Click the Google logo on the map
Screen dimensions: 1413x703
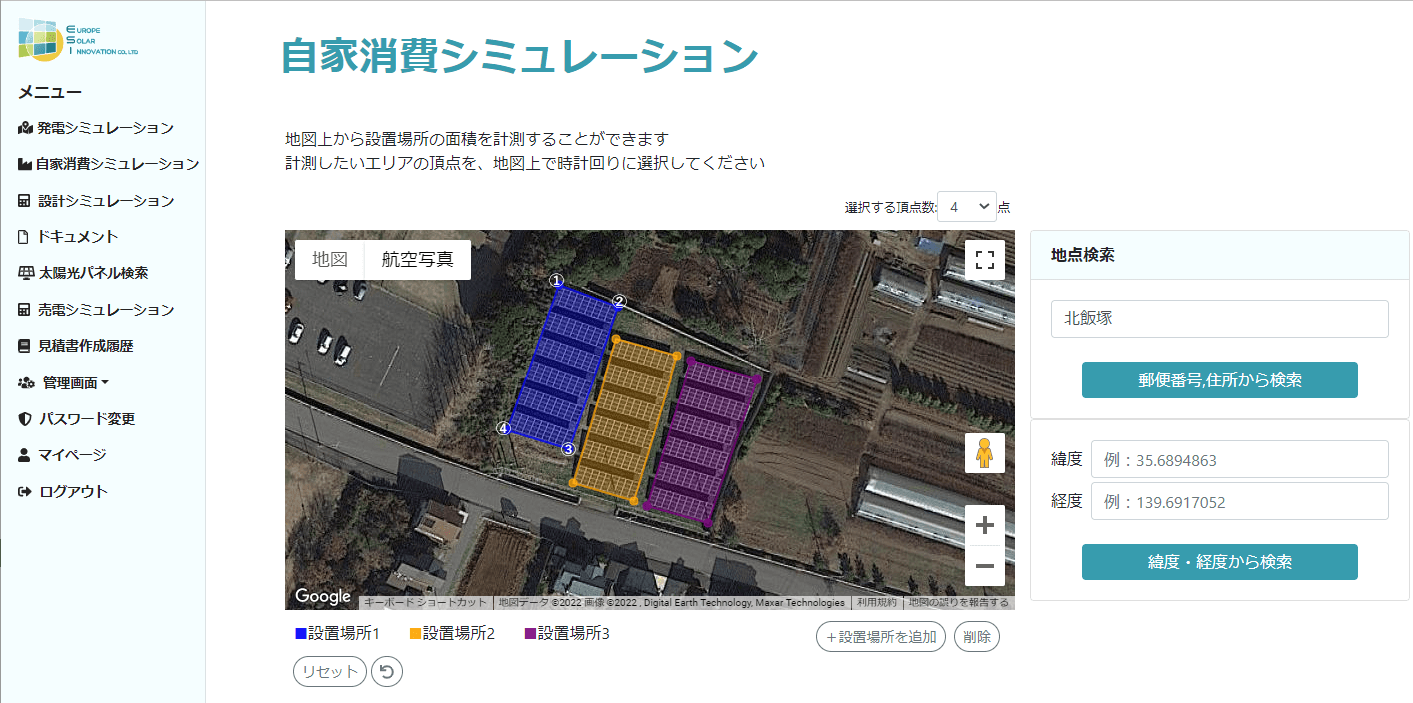[323, 596]
